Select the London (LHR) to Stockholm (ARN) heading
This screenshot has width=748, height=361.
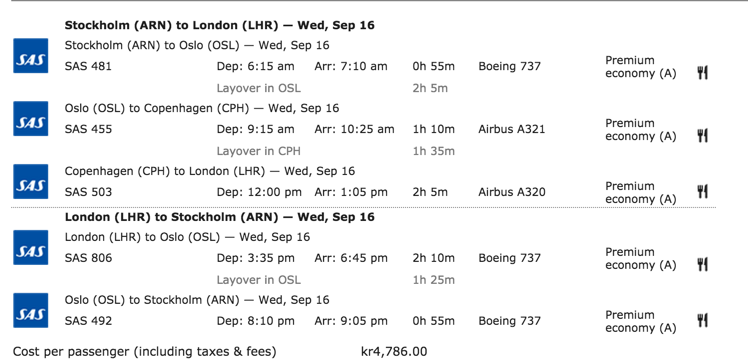click(x=219, y=217)
